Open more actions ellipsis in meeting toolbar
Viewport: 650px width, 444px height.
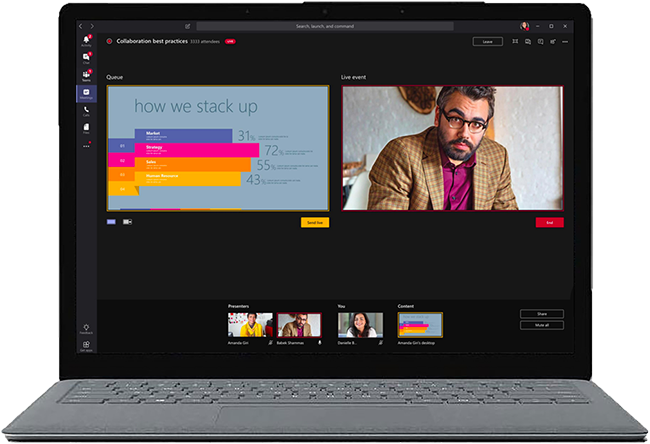point(565,41)
